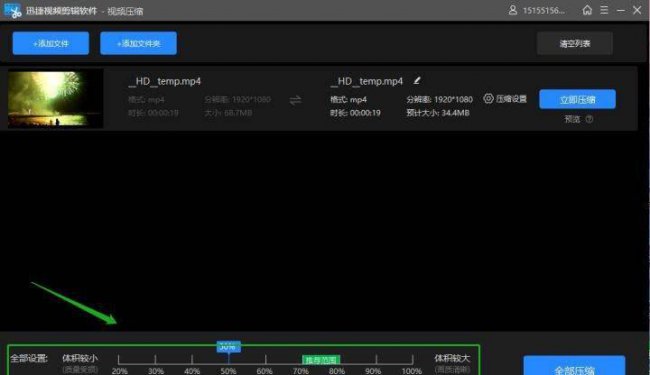Go to the home screen icon

pyautogui.click(x=587, y=10)
